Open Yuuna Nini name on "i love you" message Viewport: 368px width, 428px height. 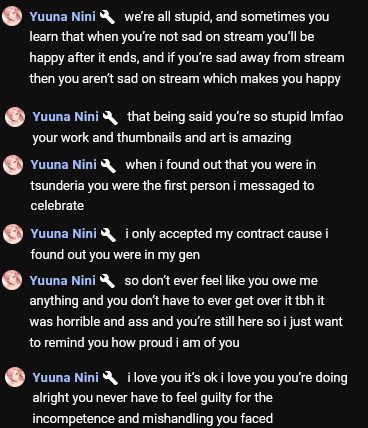[66, 378]
